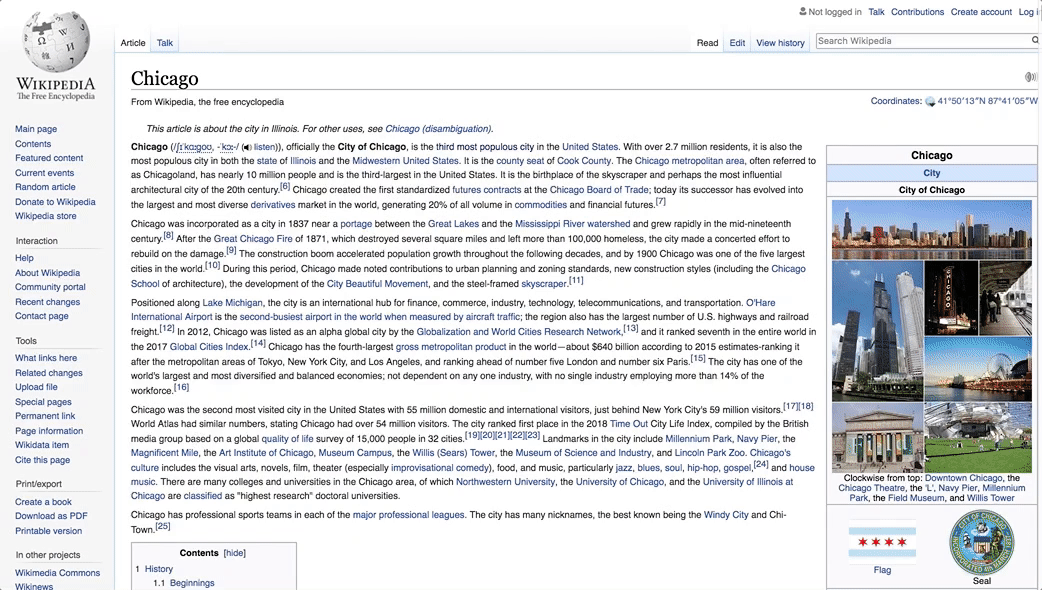Open the Community portal link

tap(51, 287)
